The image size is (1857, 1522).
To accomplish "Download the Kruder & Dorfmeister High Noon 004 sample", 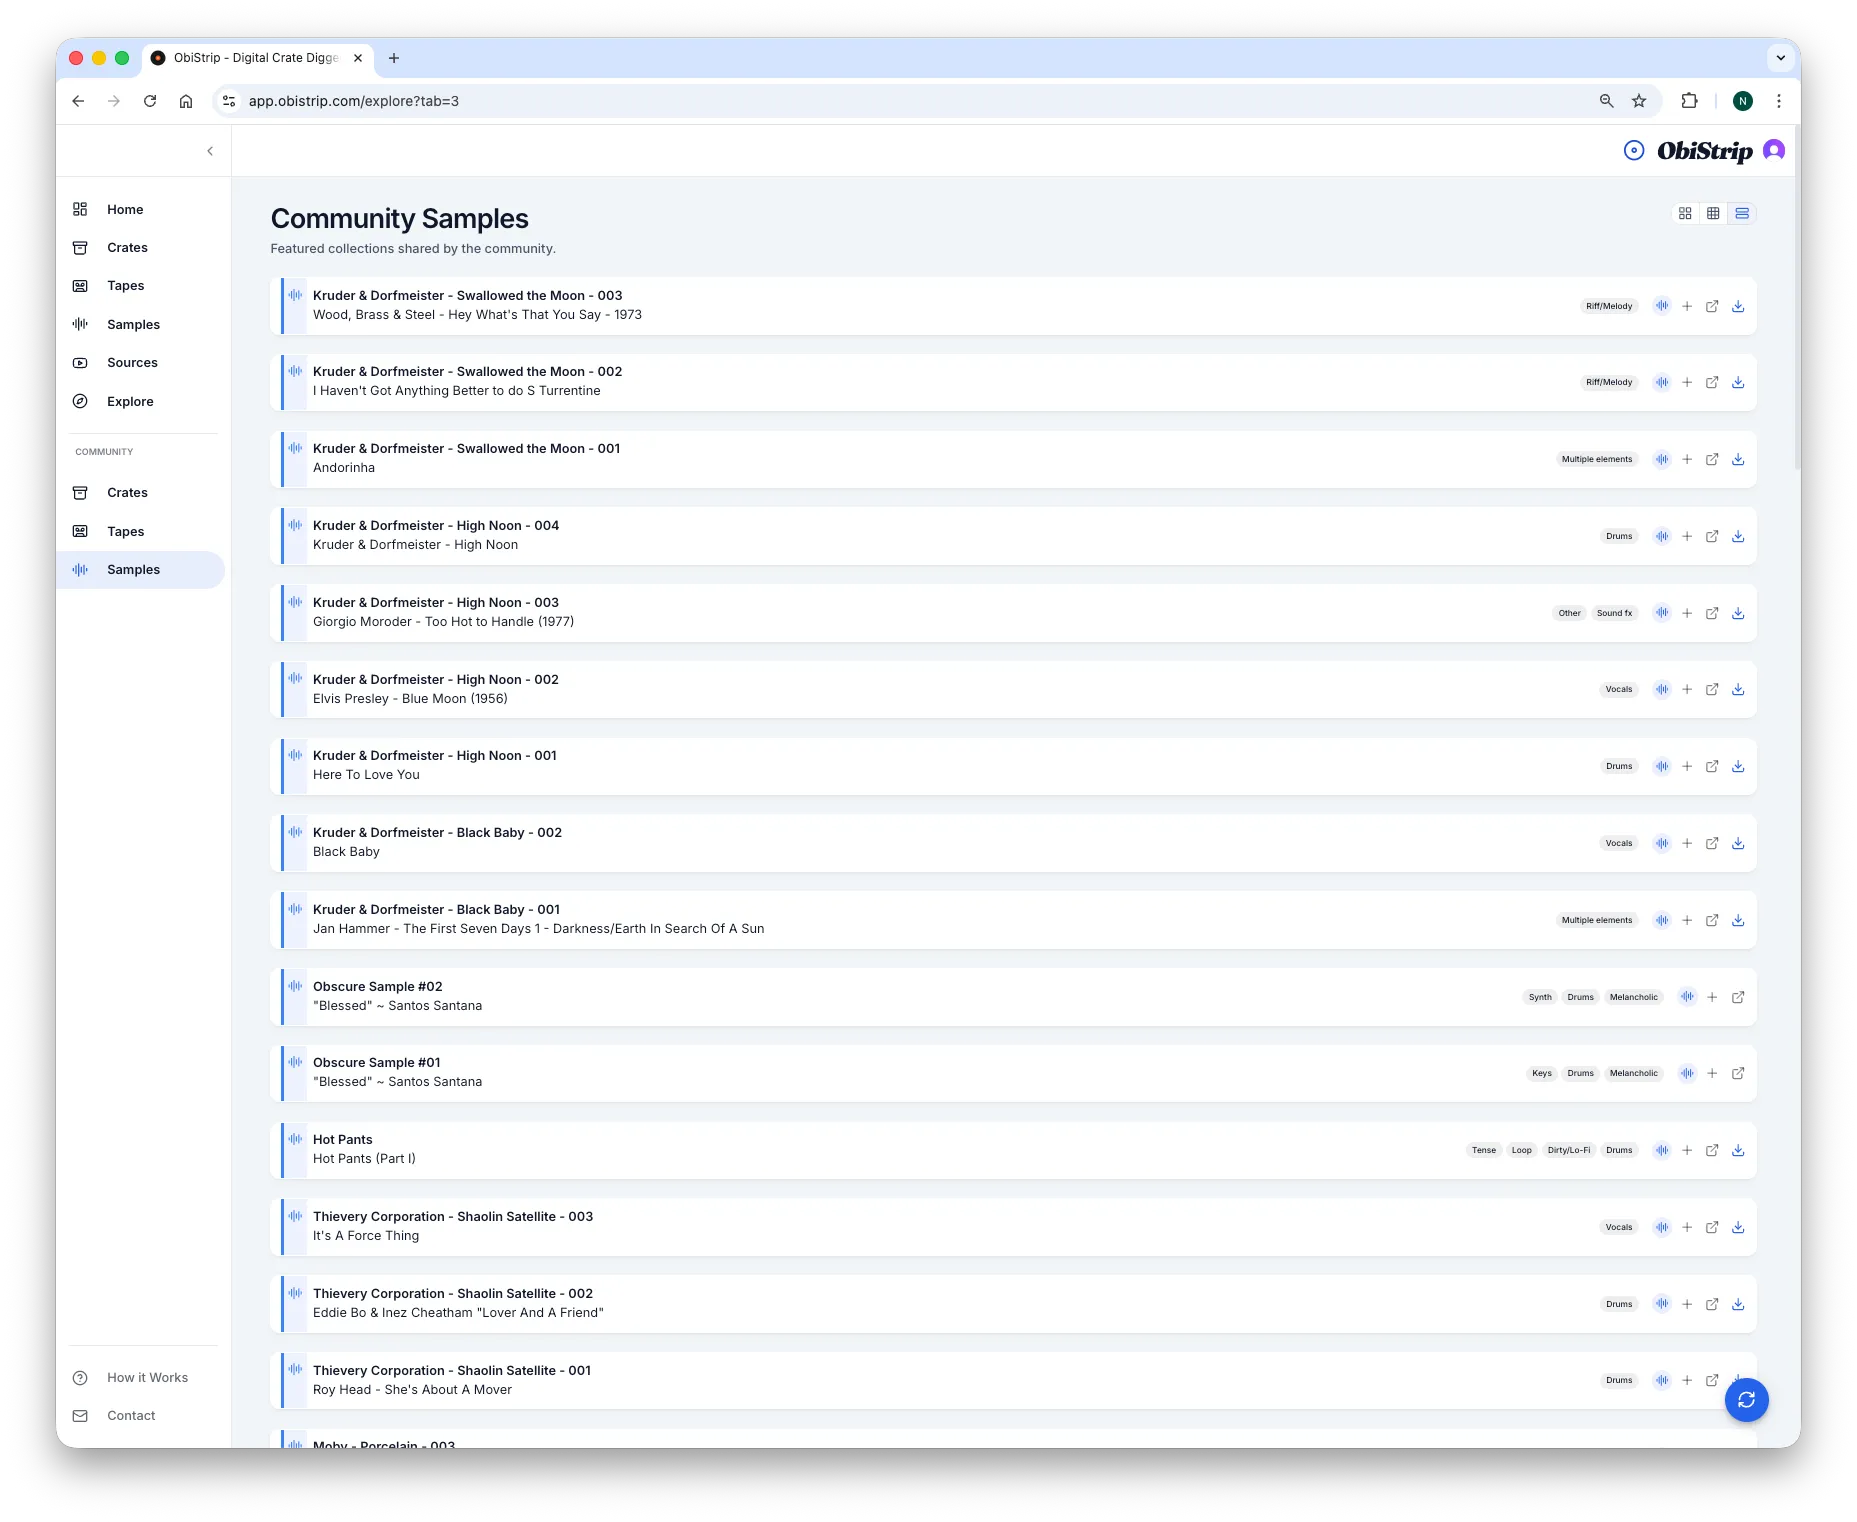I will [1738, 535].
